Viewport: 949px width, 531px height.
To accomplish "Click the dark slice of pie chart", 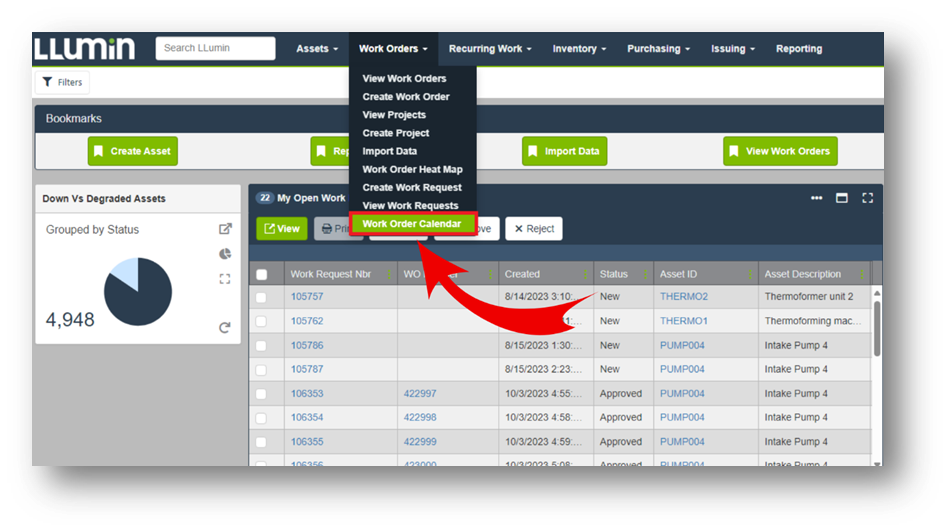I will pos(142,300).
